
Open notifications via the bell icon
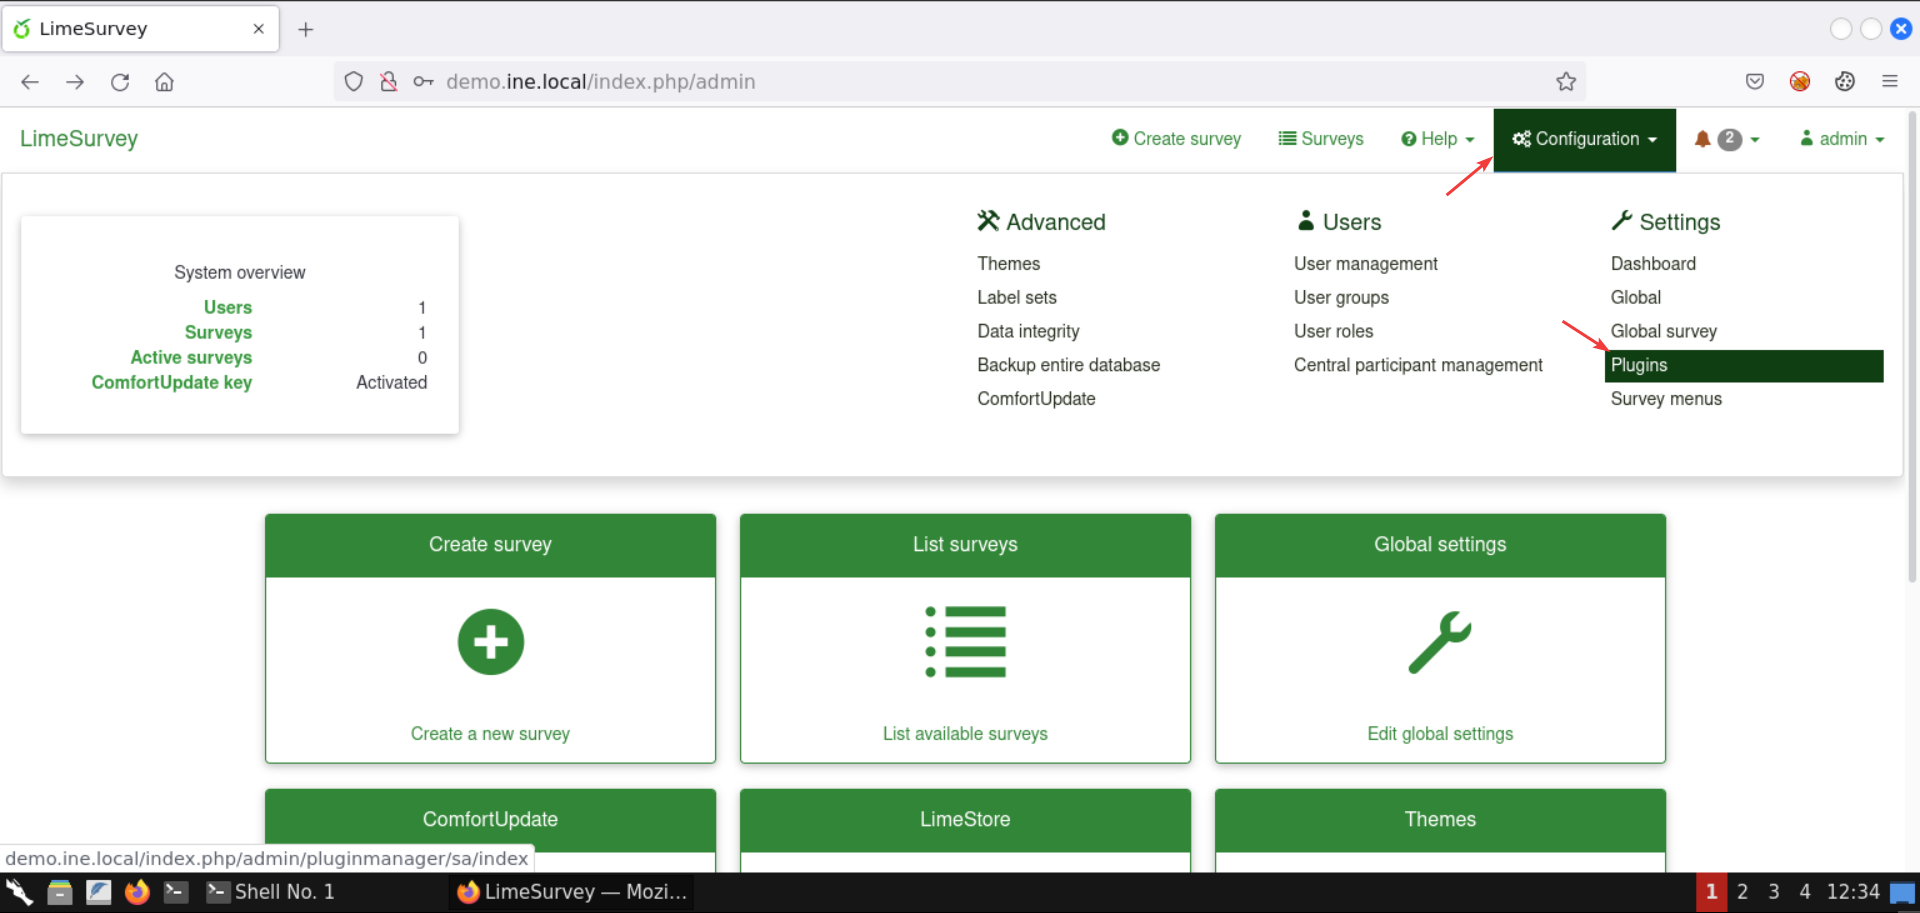(1703, 139)
